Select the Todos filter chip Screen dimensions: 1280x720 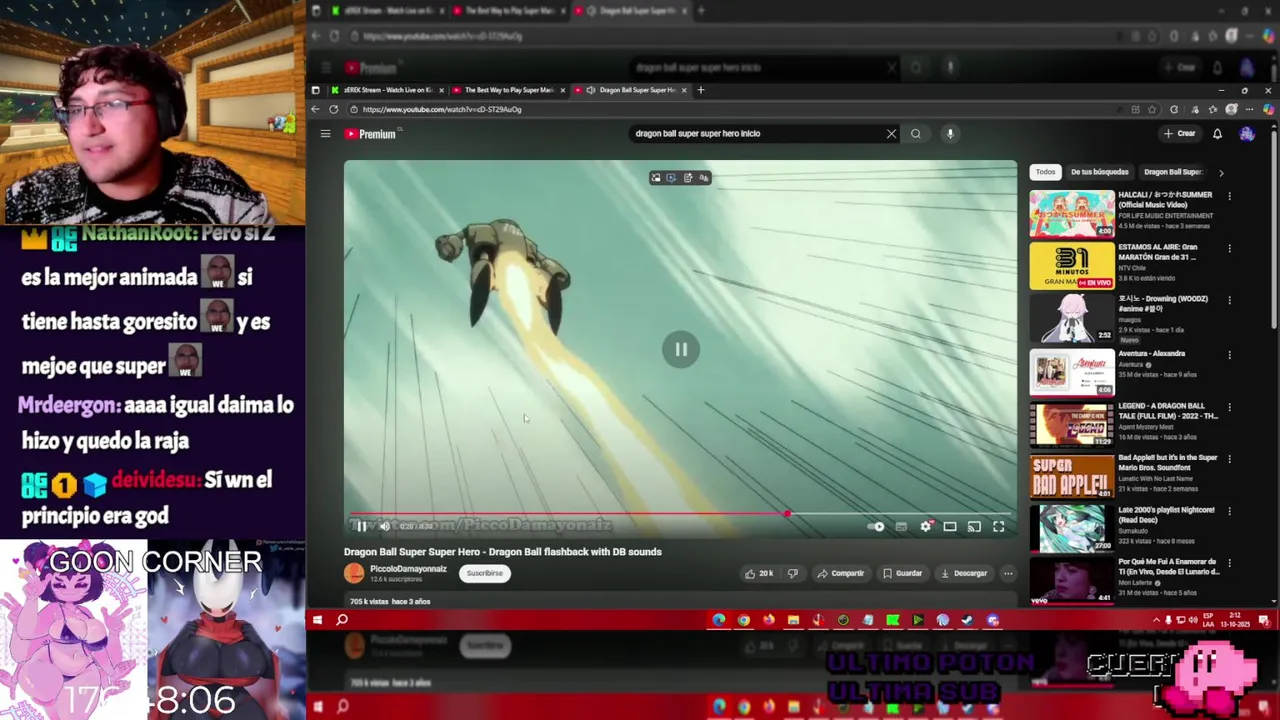(x=1045, y=172)
